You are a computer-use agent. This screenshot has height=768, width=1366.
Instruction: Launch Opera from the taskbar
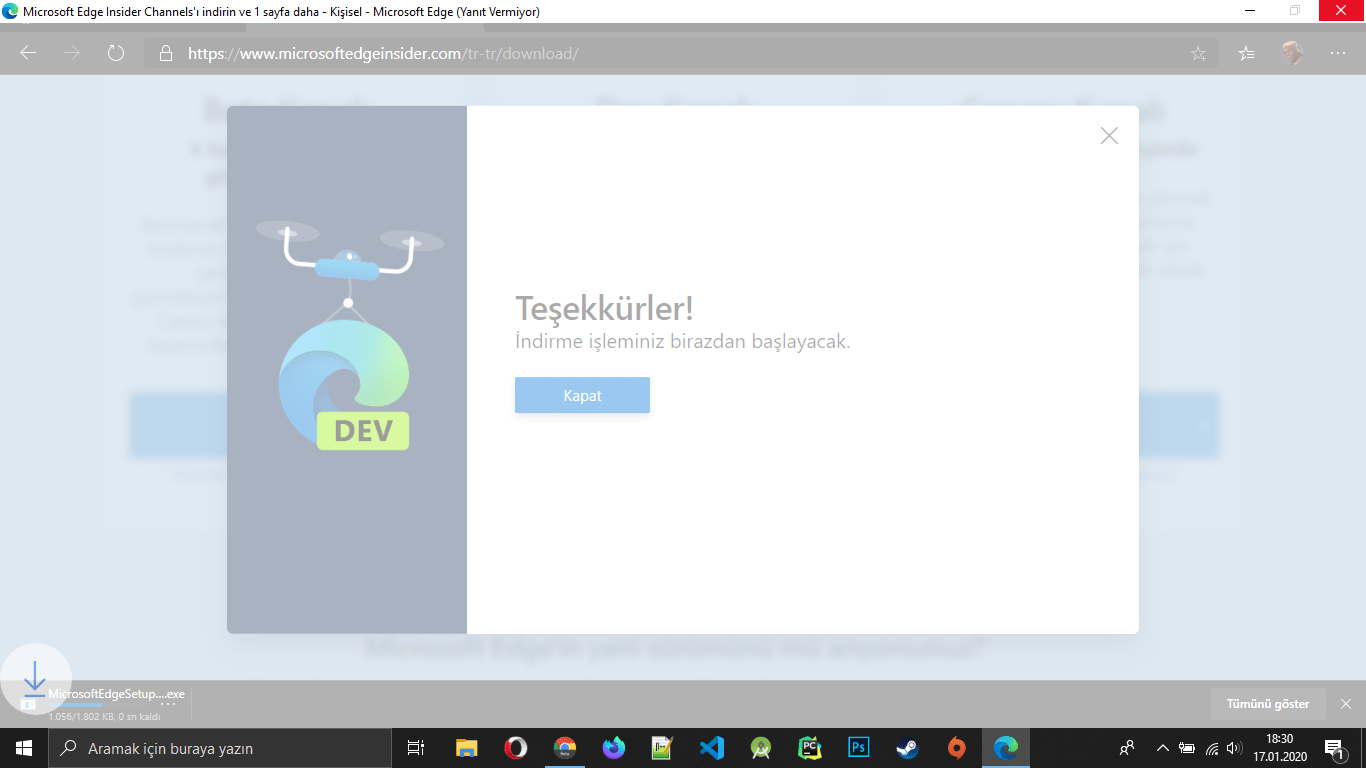516,748
